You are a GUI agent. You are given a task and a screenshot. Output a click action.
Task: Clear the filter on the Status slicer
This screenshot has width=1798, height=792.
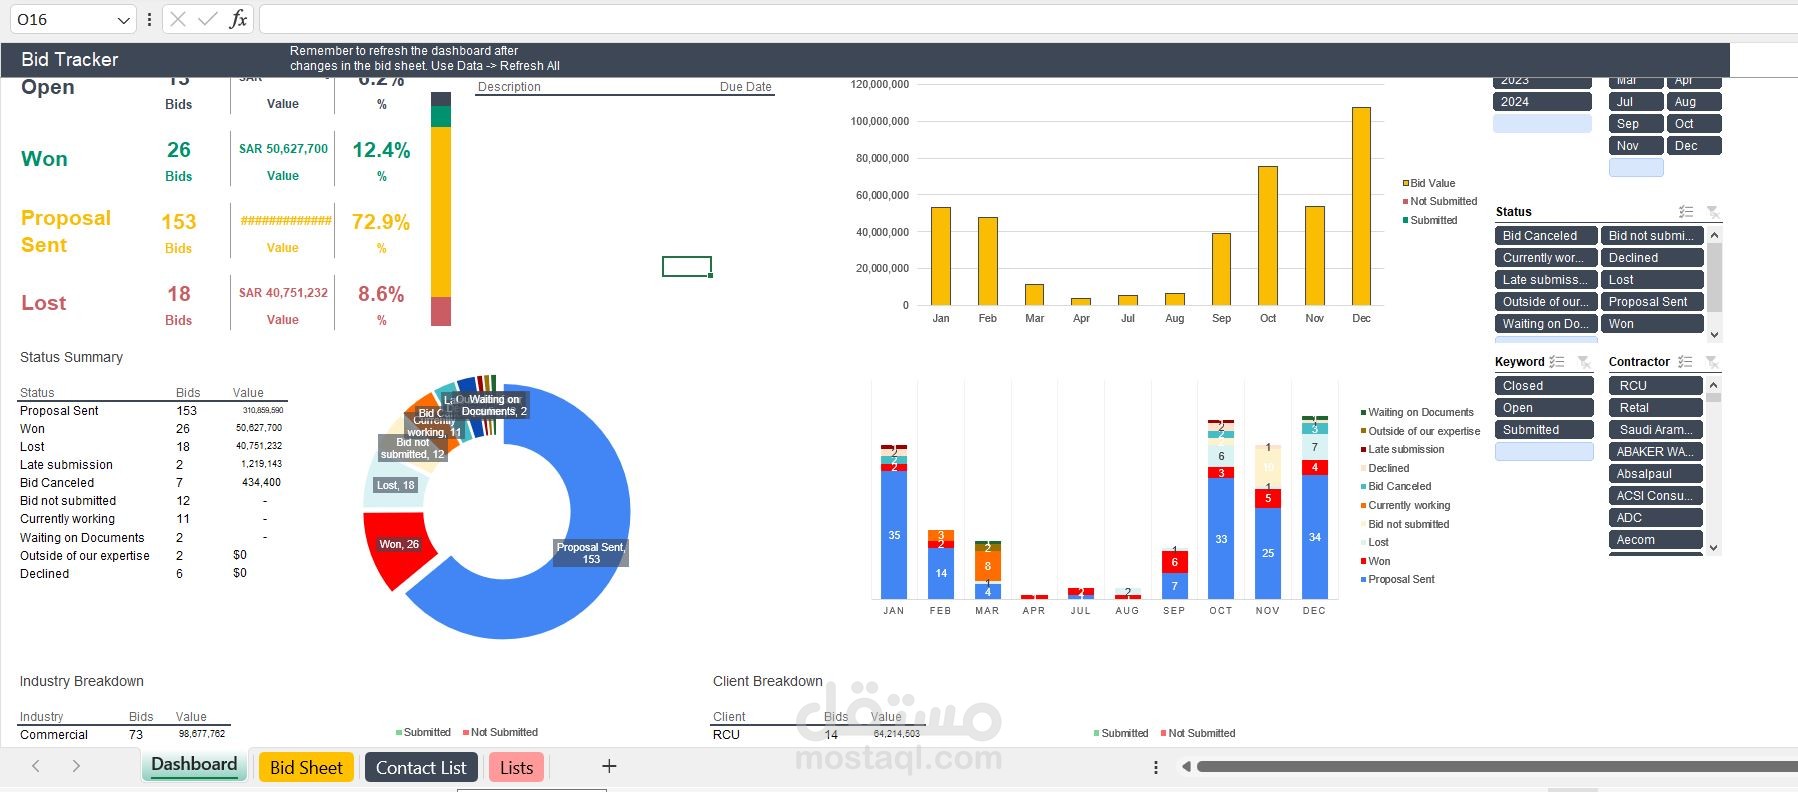click(1713, 212)
